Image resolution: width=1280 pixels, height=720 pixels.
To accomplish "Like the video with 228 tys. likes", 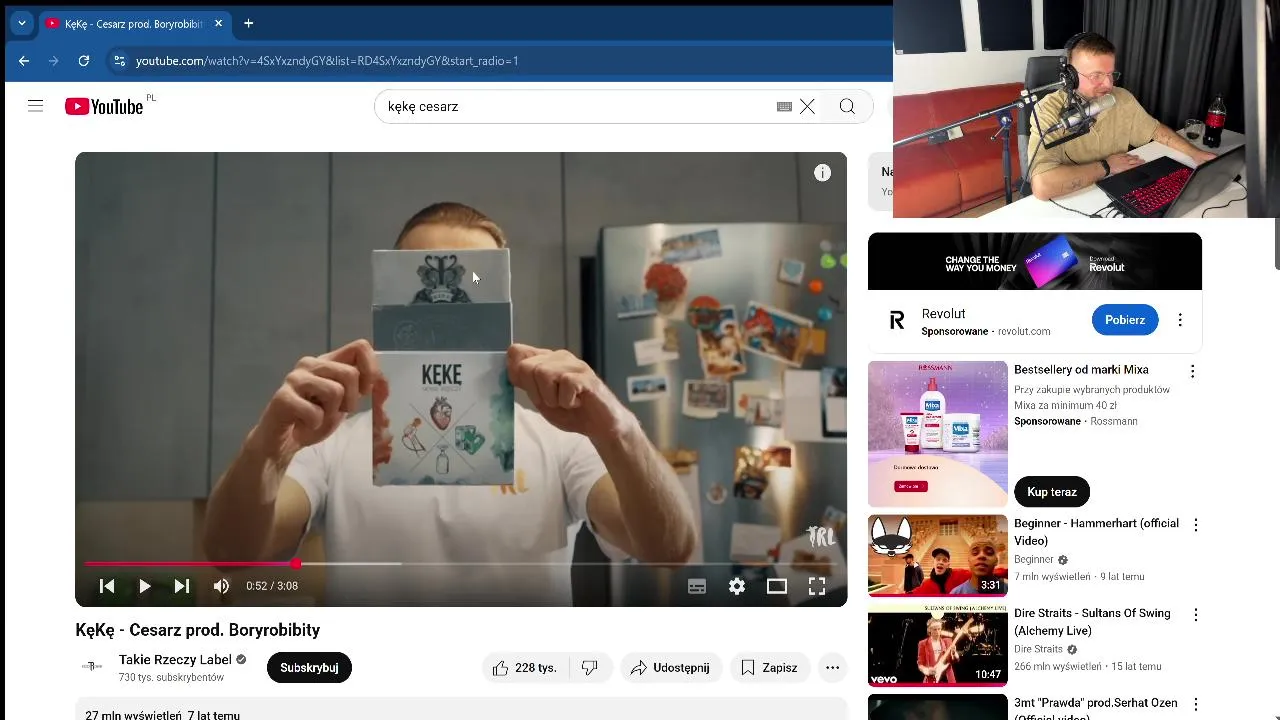I will click(526, 668).
